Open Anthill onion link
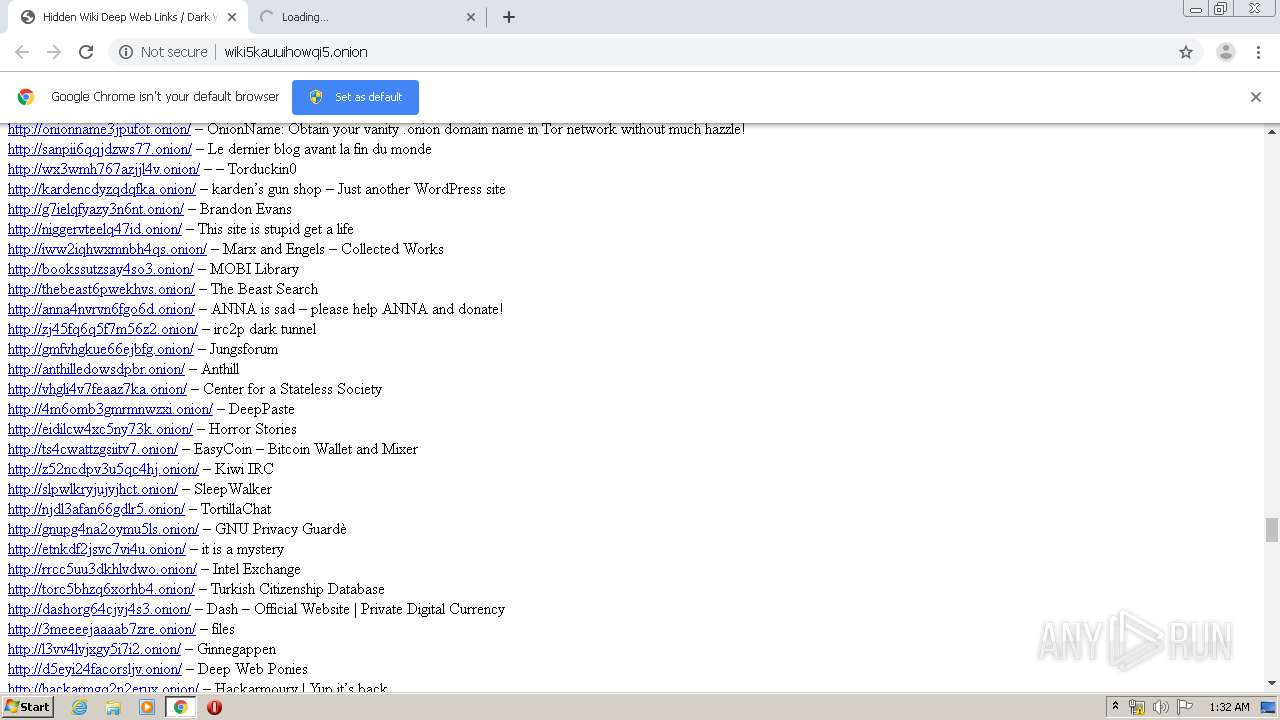This screenshot has width=1280, height=720. [x=96, y=369]
